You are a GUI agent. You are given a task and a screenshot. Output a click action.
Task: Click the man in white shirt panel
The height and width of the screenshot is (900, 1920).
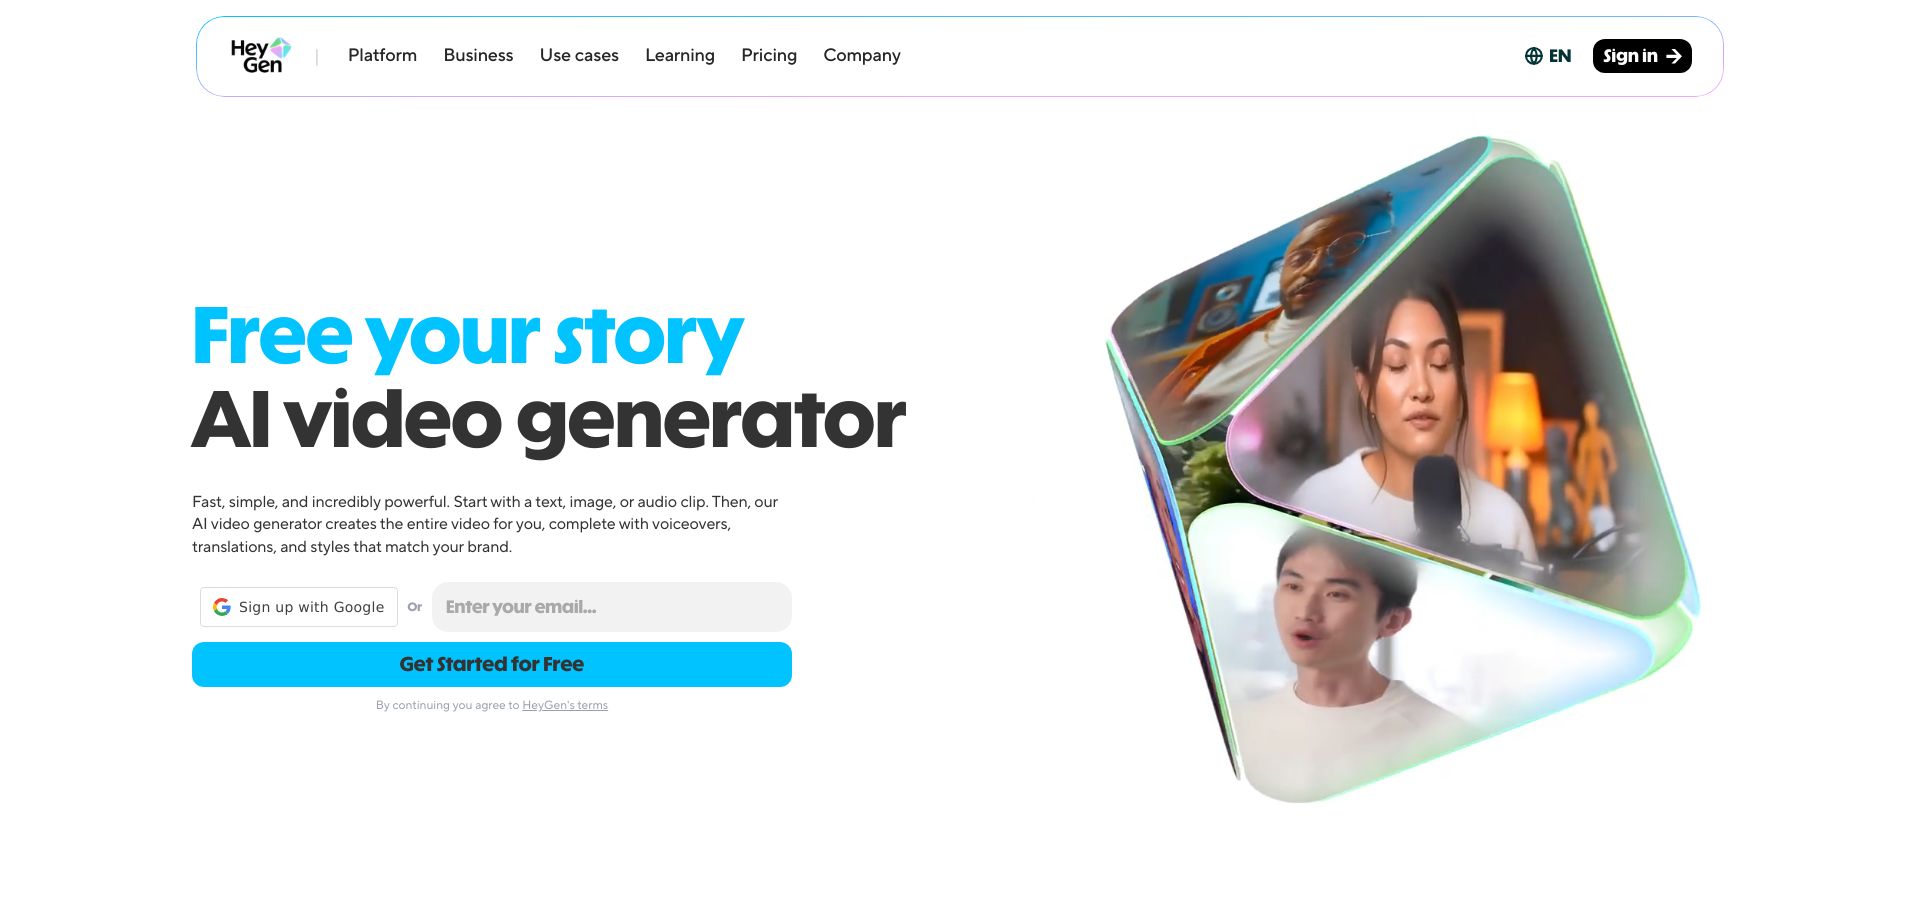point(1400,650)
